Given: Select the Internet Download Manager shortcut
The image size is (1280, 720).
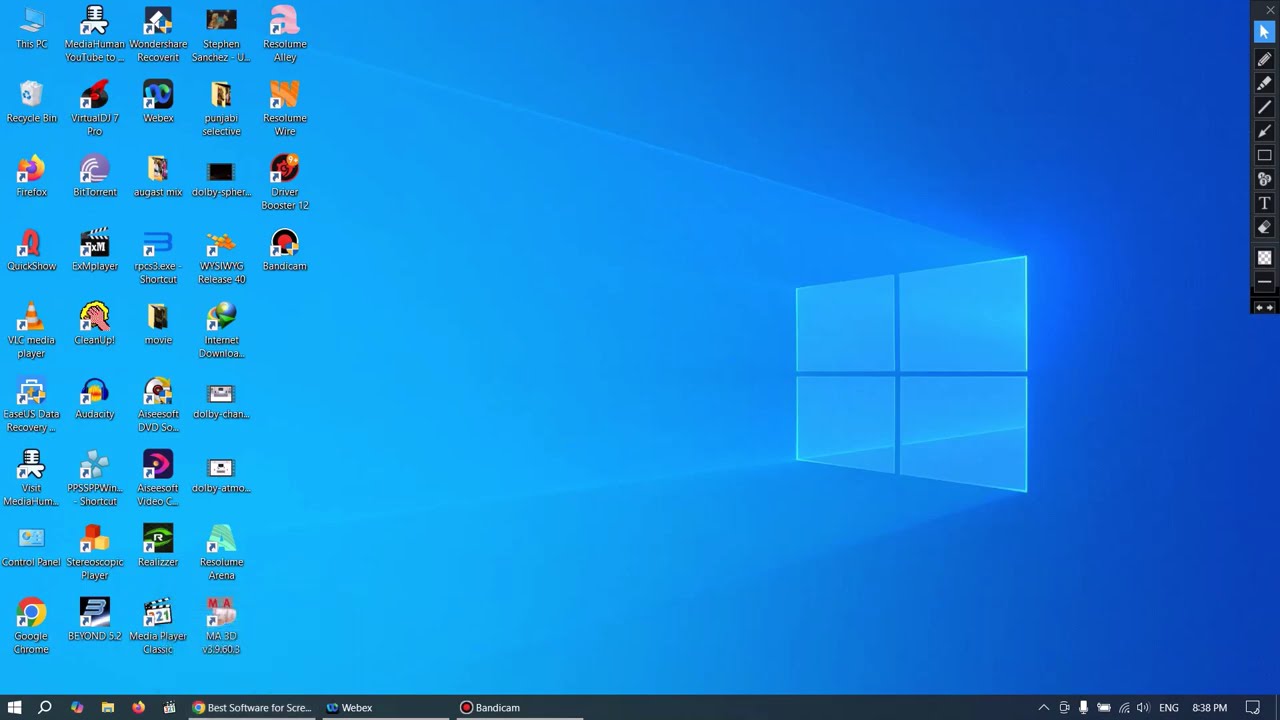Looking at the screenshot, I should tap(221, 330).
